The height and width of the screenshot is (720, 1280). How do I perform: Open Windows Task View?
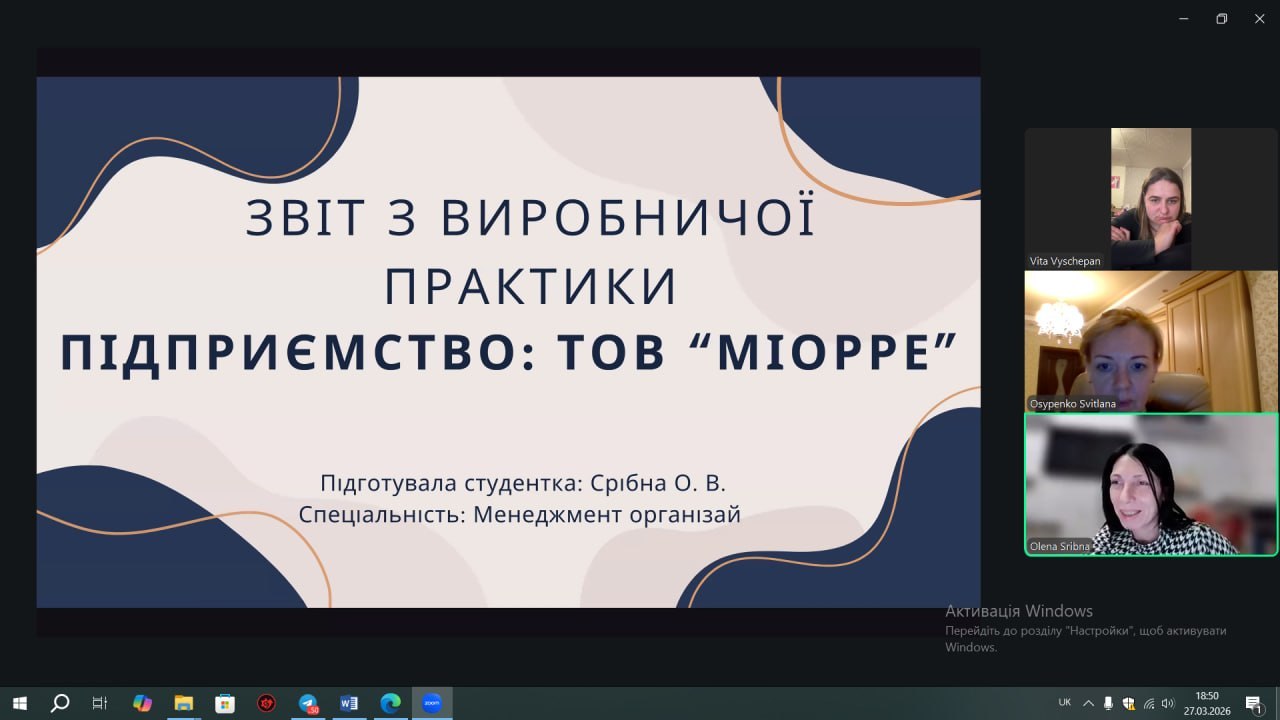coord(100,703)
